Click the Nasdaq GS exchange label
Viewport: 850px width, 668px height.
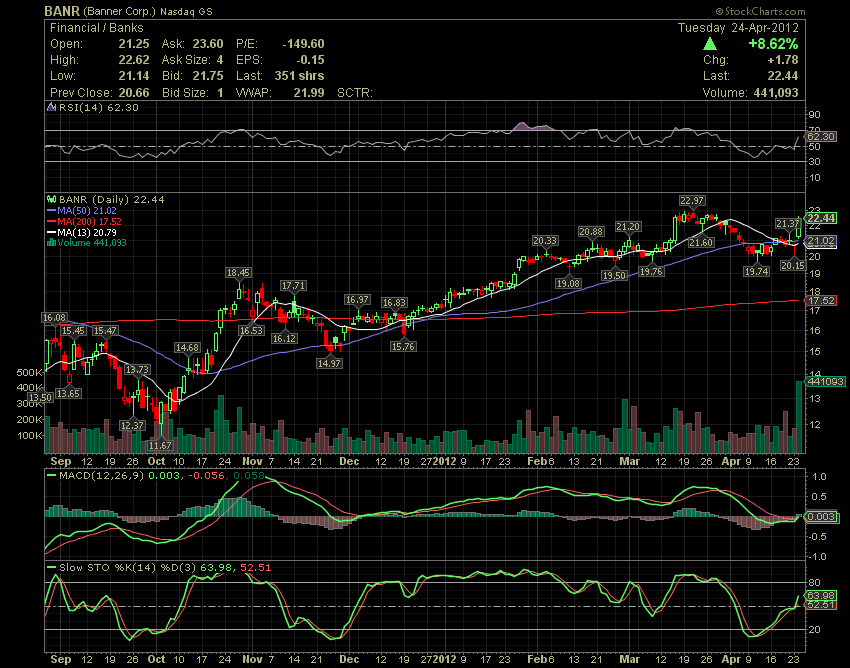pyautogui.click(x=186, y=11)
